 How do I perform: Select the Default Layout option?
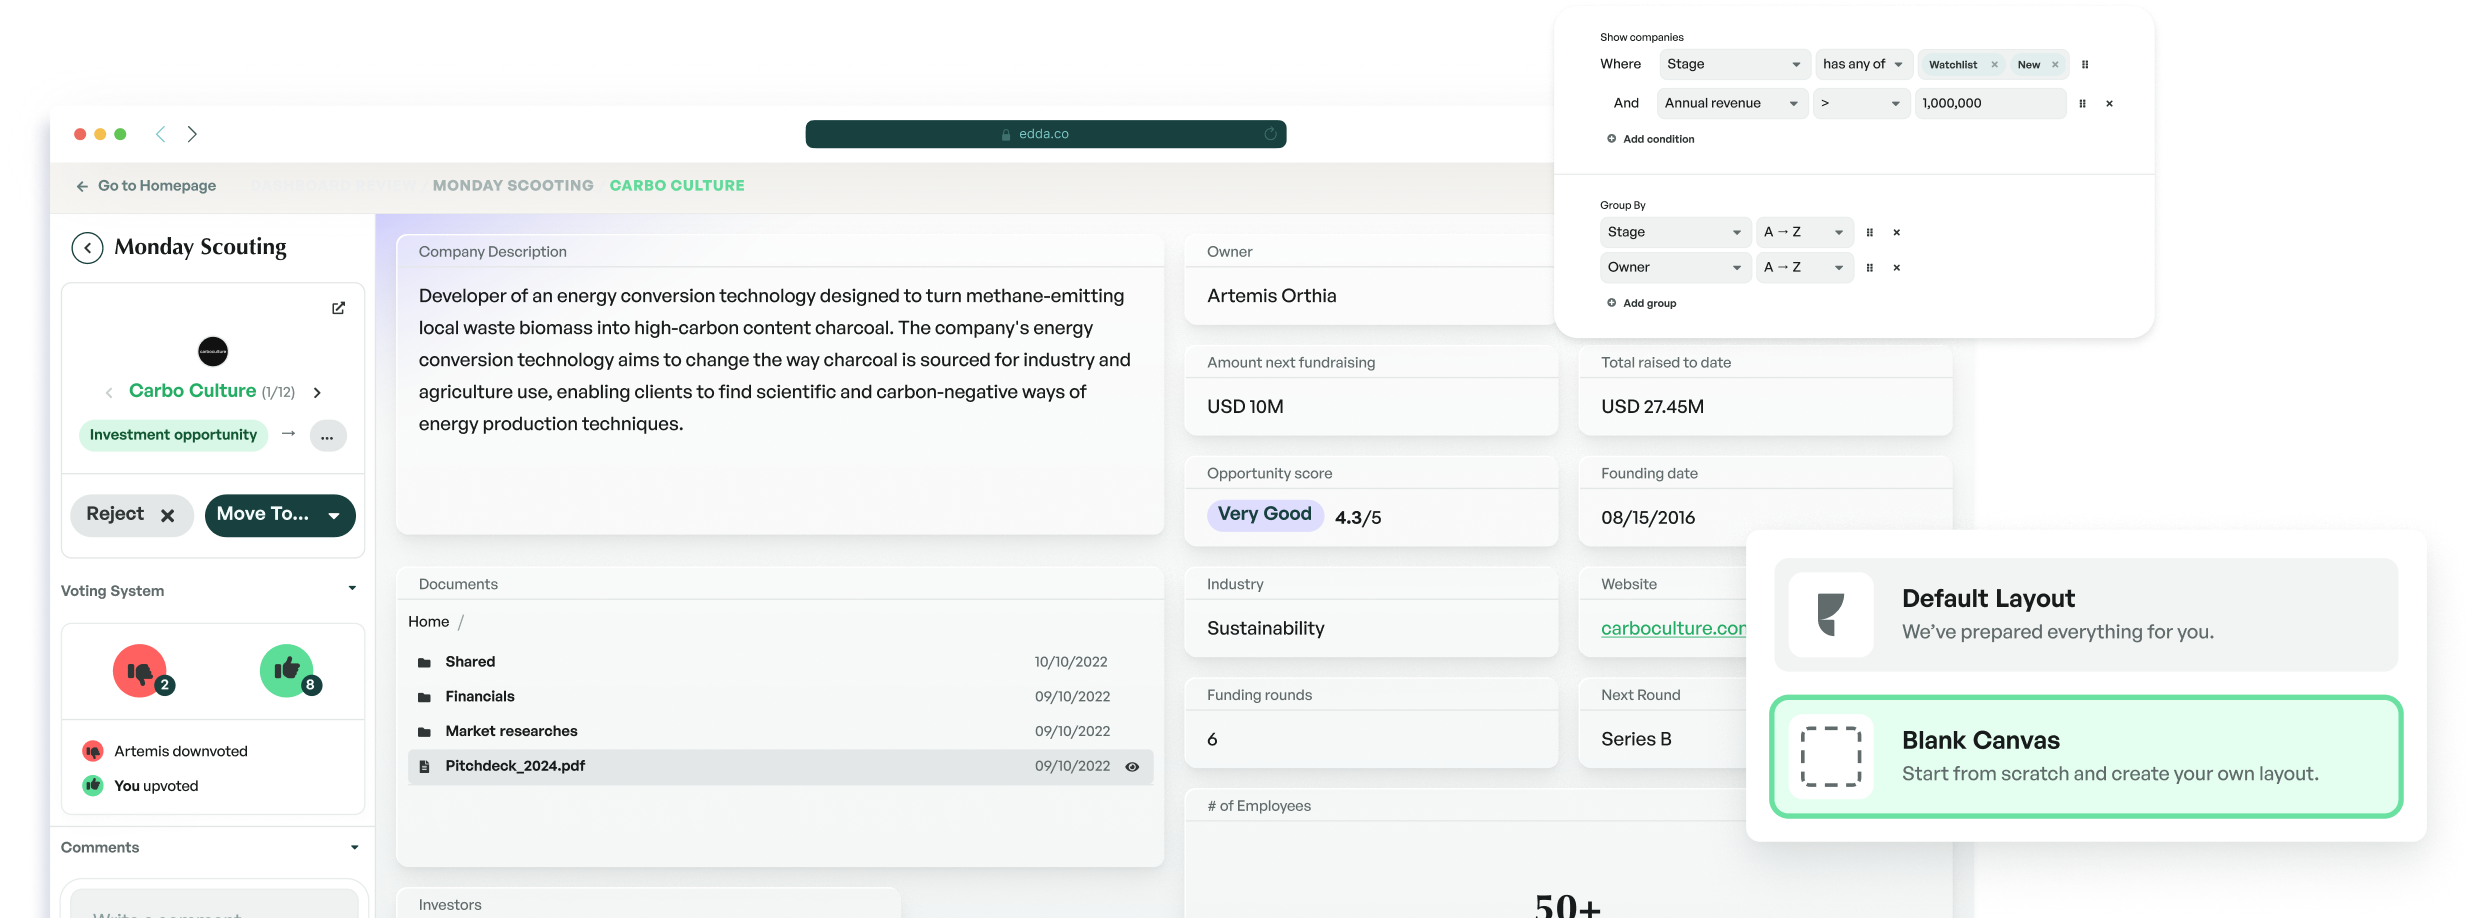tap(2086, 615)
